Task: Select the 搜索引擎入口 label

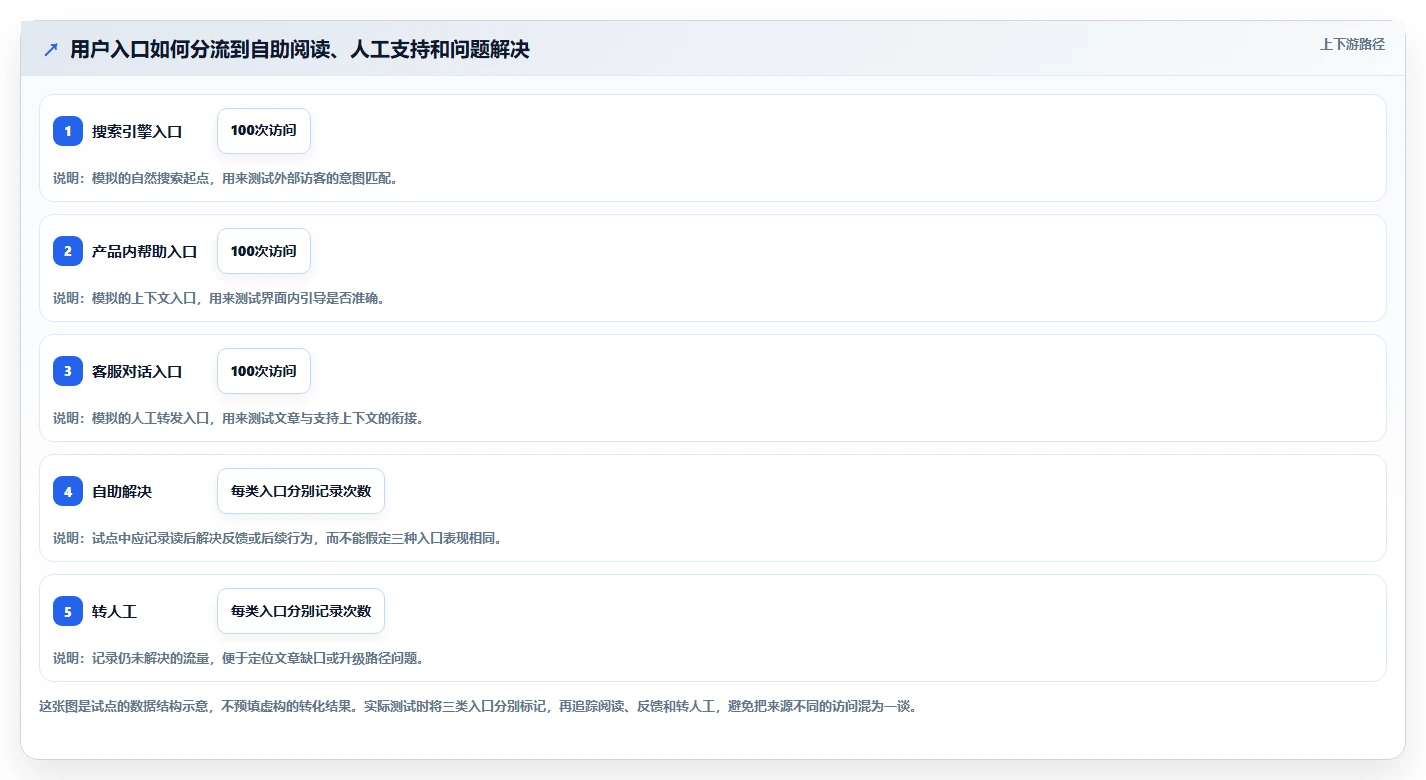Action: pos(137,131)
